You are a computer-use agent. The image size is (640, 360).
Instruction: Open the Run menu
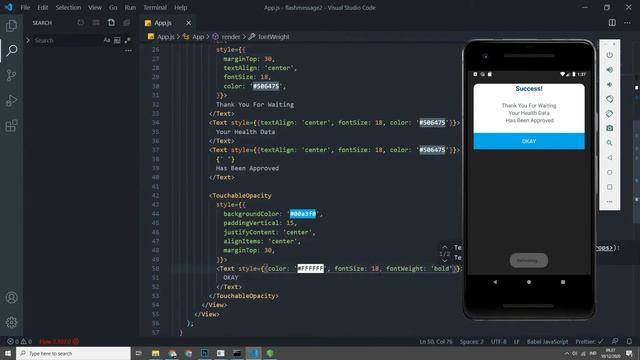pyautogui.click(x=130, y=7)
